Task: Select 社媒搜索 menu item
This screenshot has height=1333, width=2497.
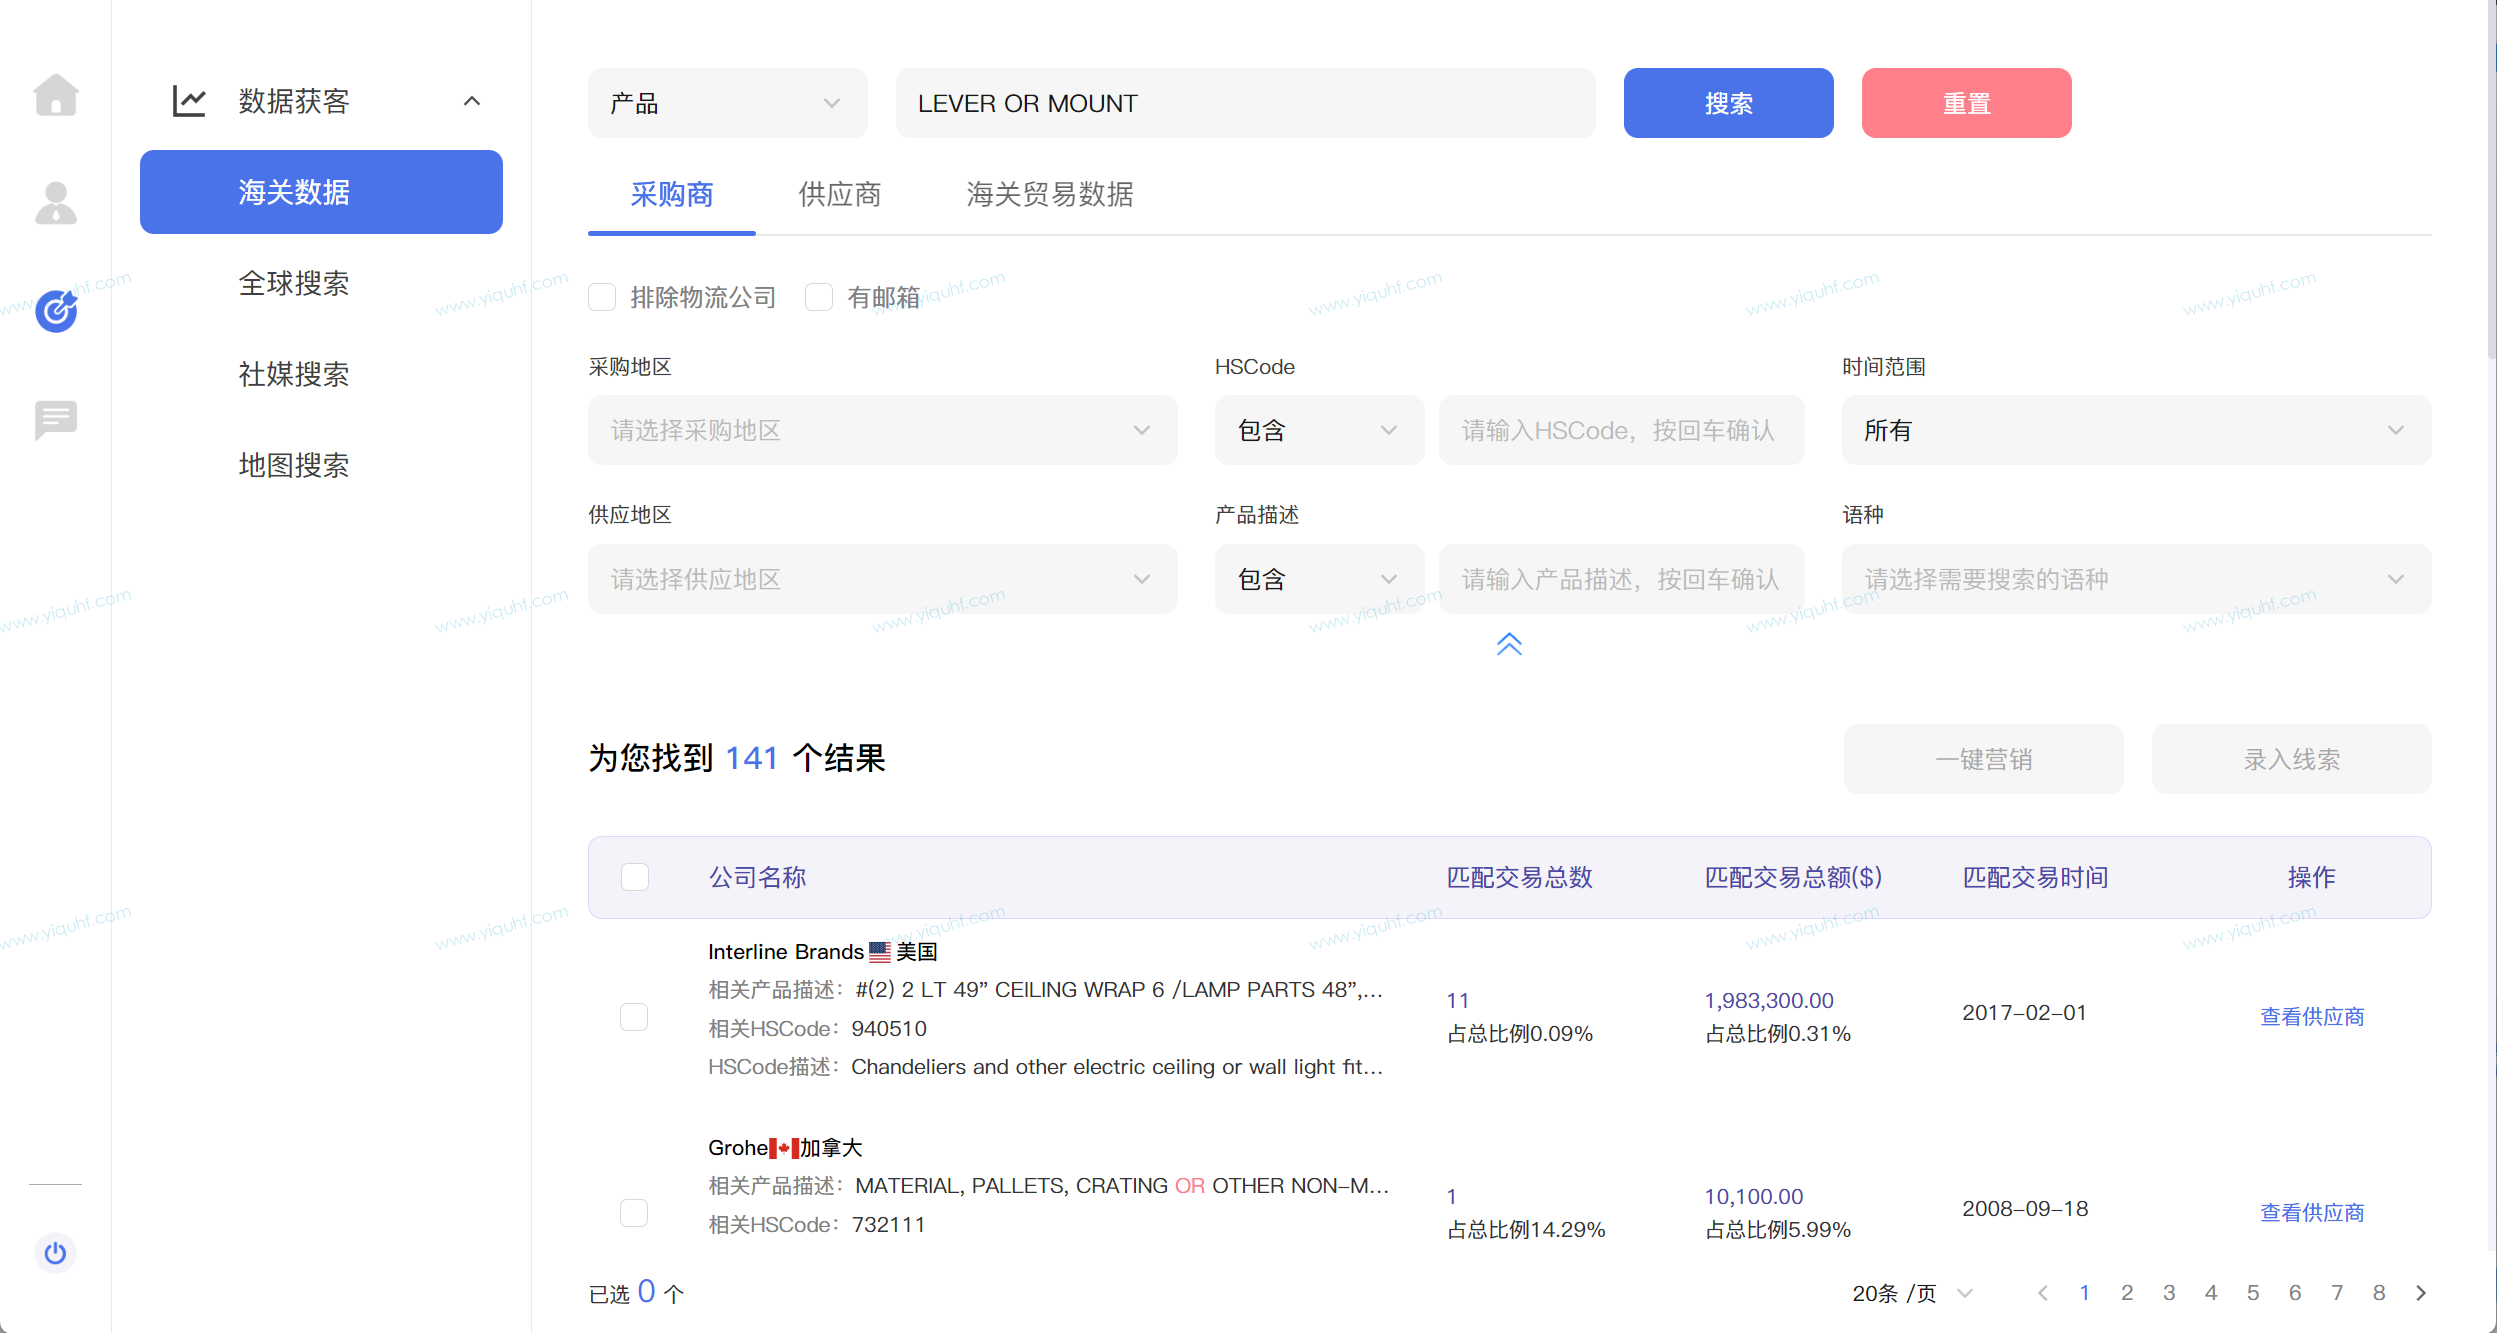Action: point(294,374)
